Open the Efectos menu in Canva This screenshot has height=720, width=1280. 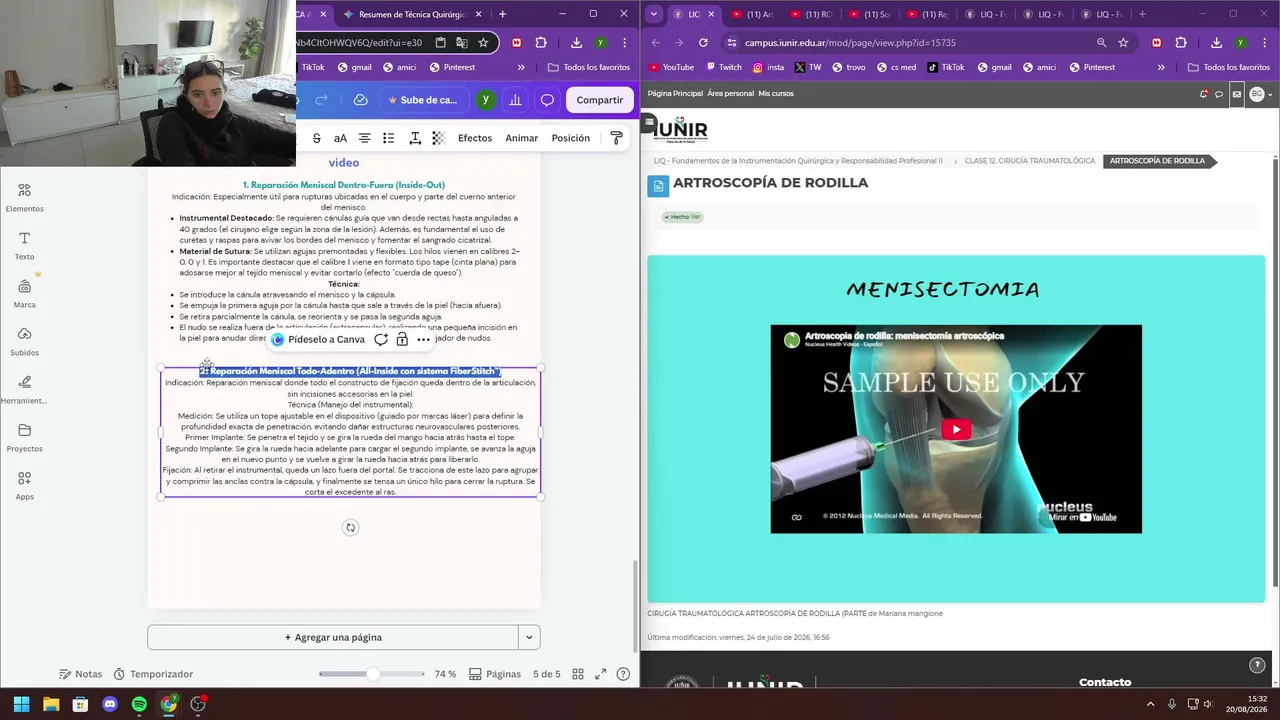coord(475,138)
